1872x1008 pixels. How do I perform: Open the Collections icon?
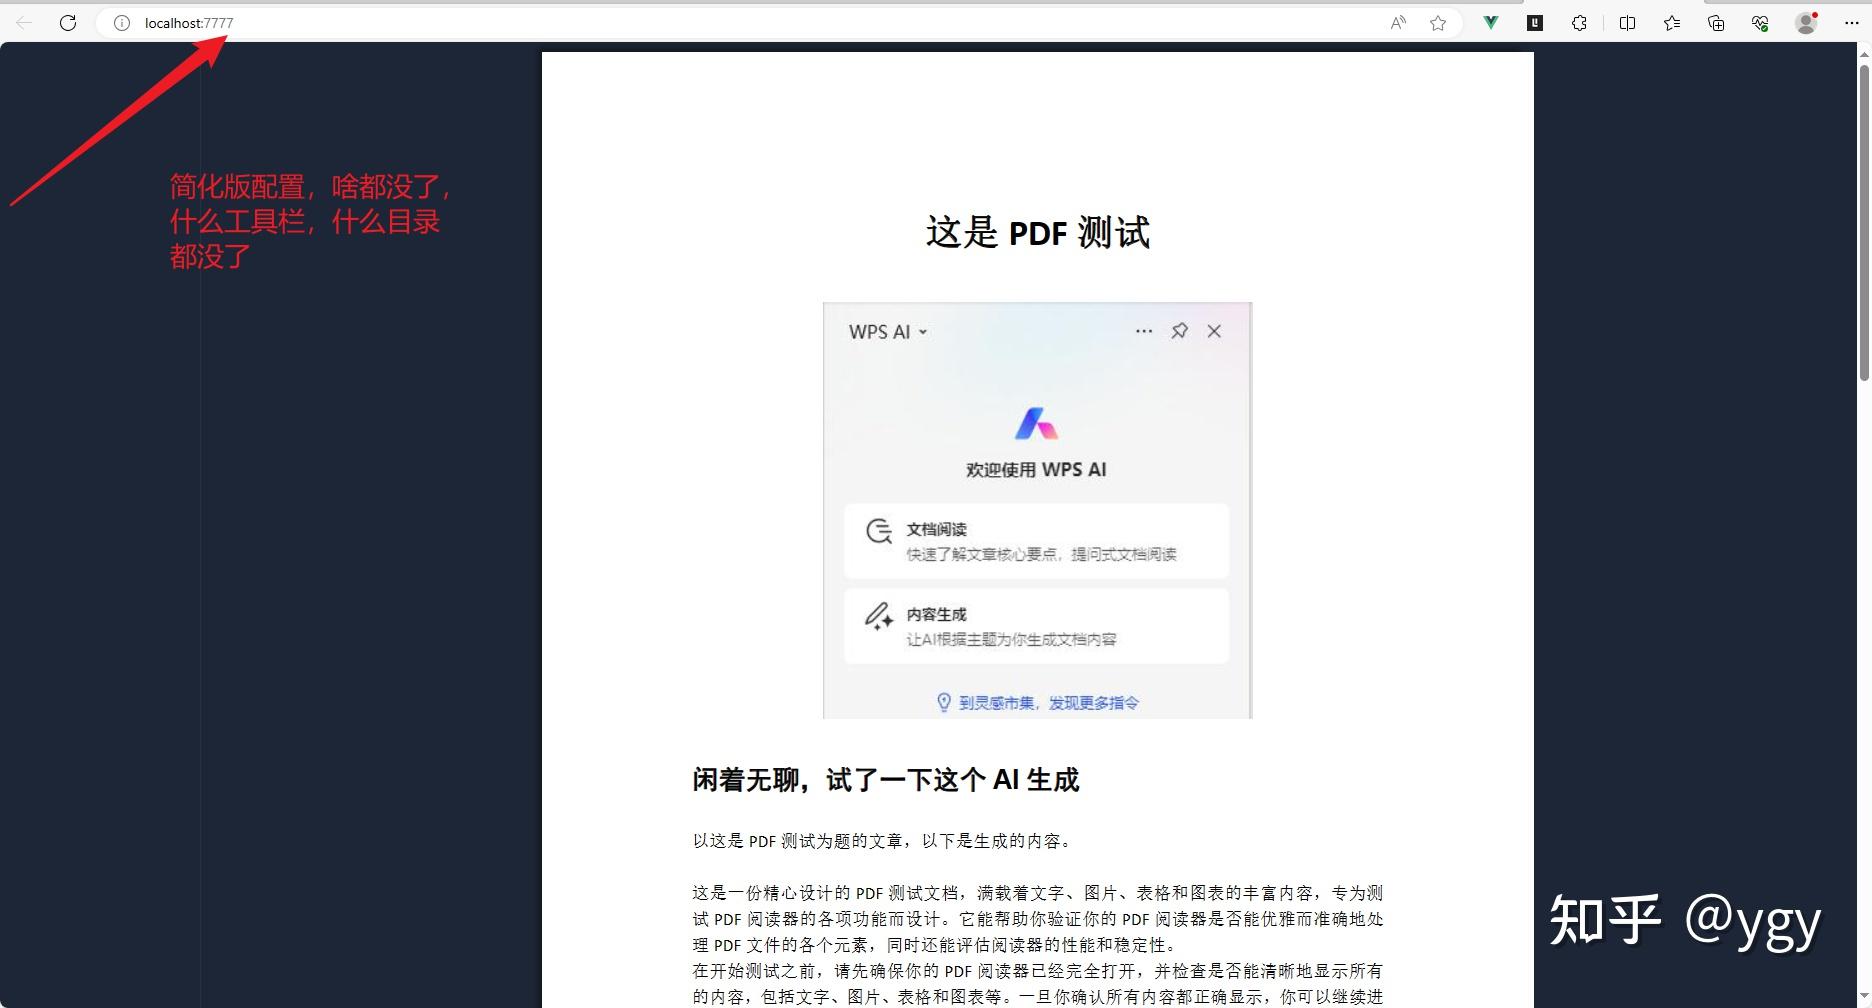click(1717, 22)
